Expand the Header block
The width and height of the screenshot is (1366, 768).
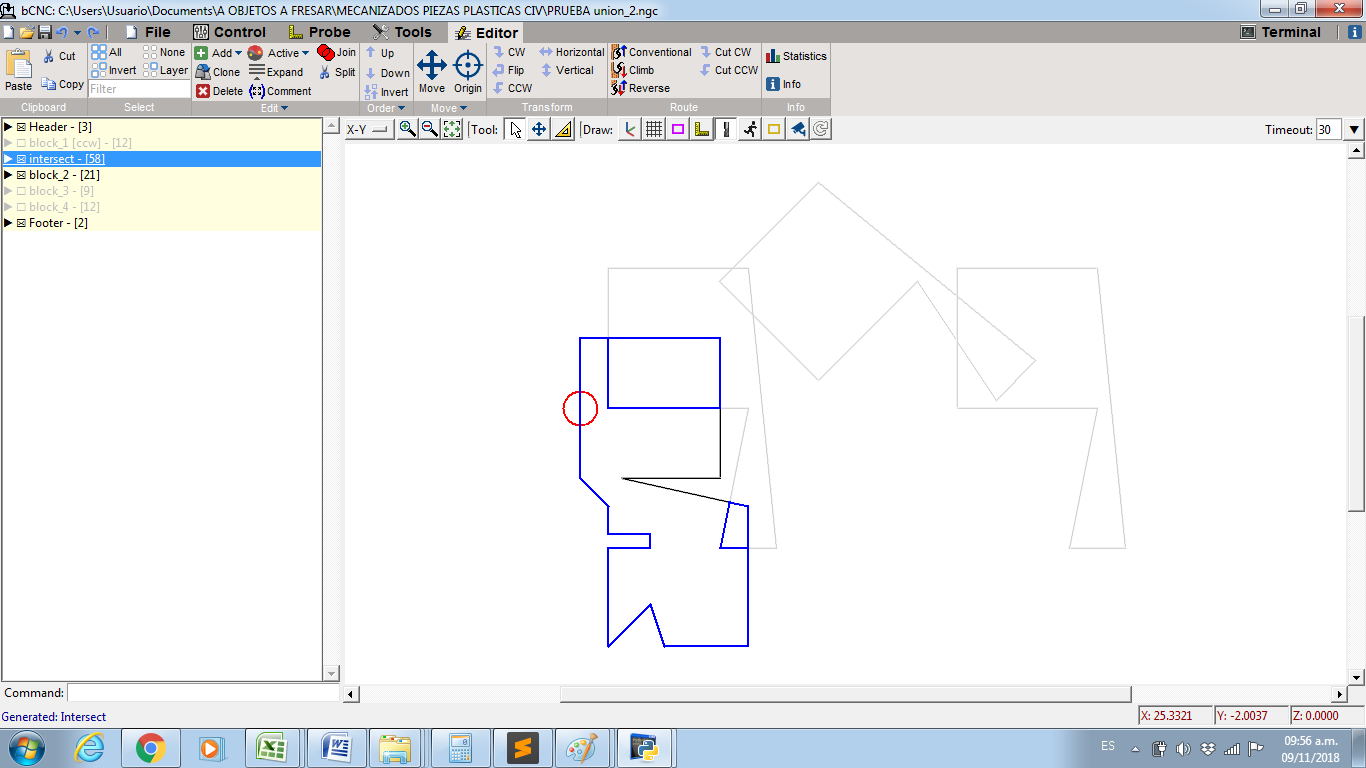[8, 127]
